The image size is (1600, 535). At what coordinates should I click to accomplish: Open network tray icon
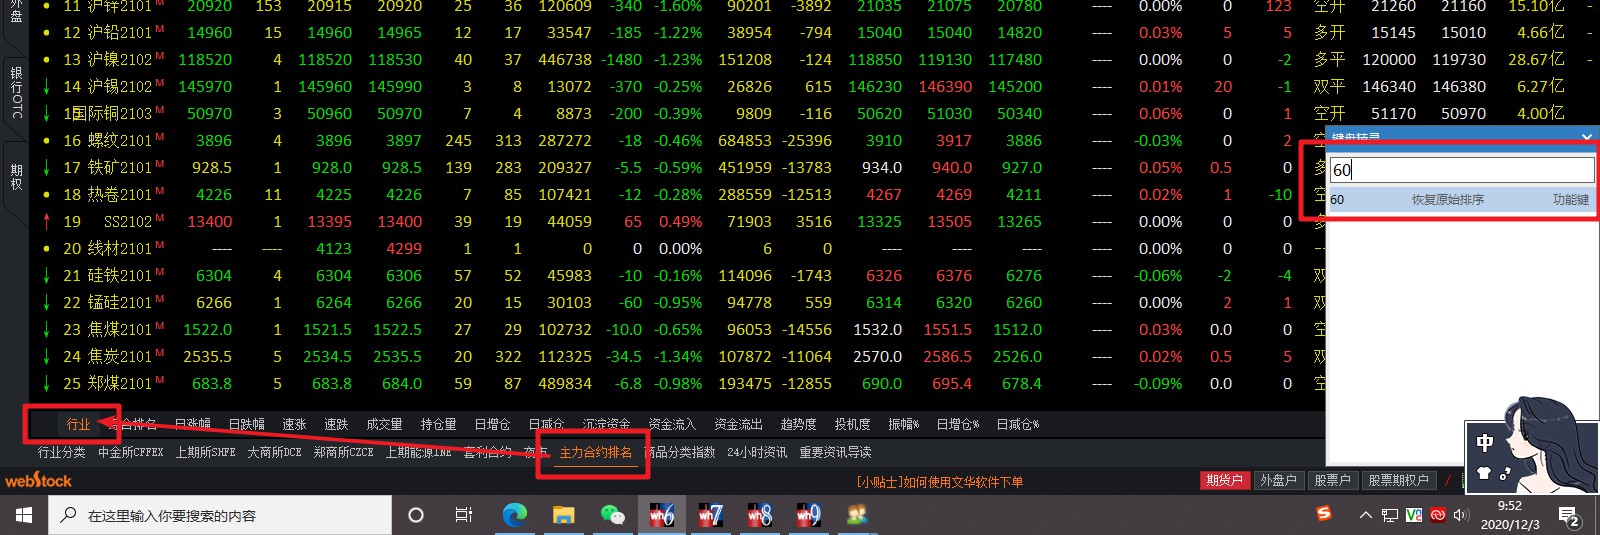pos(1390,515)
